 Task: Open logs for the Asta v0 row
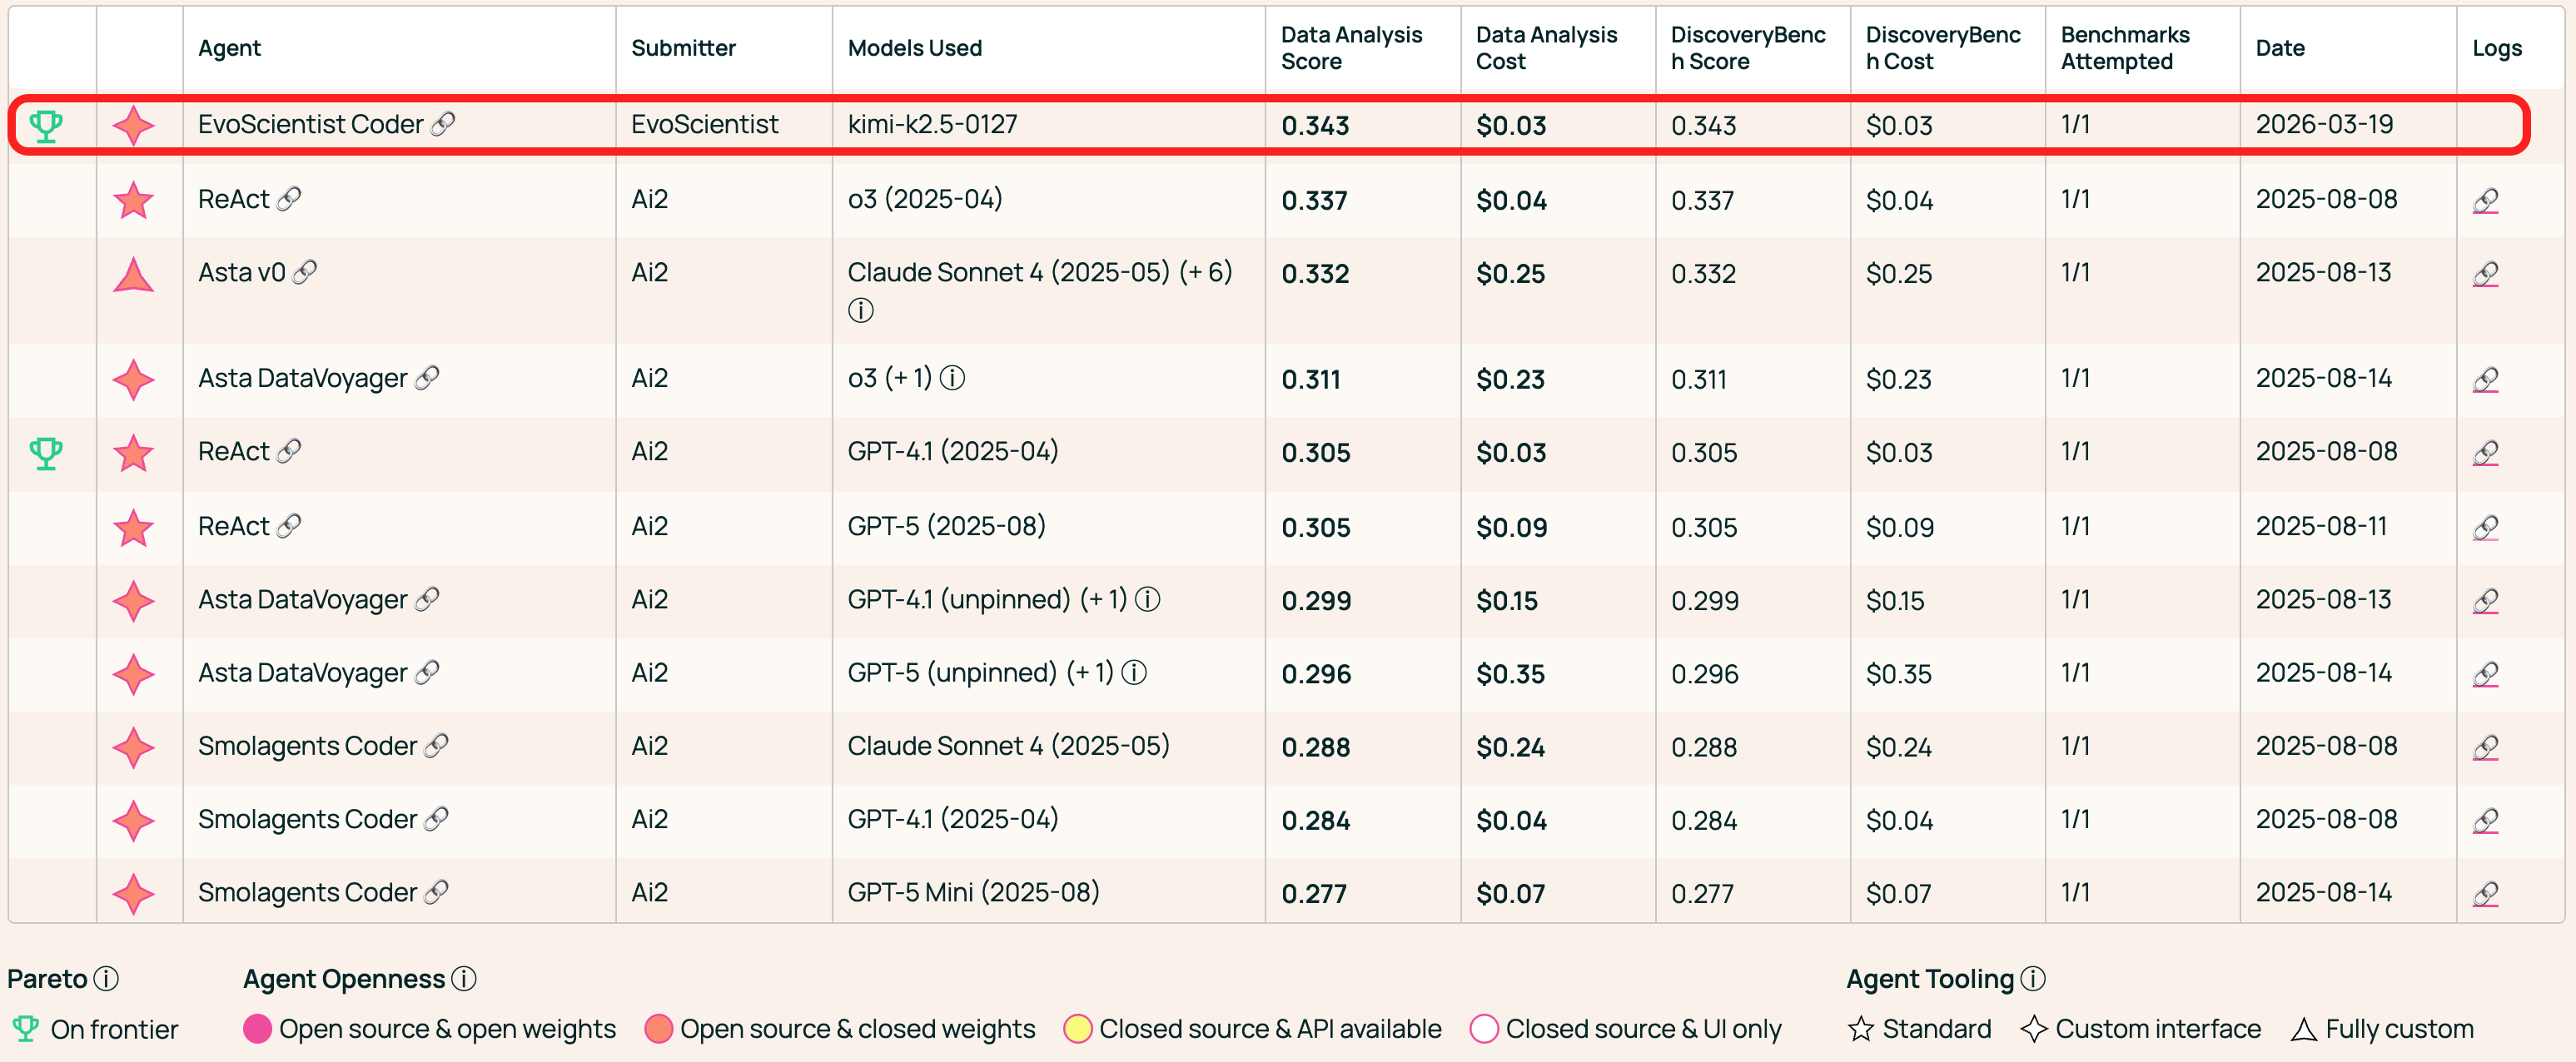click(2485, 273)
